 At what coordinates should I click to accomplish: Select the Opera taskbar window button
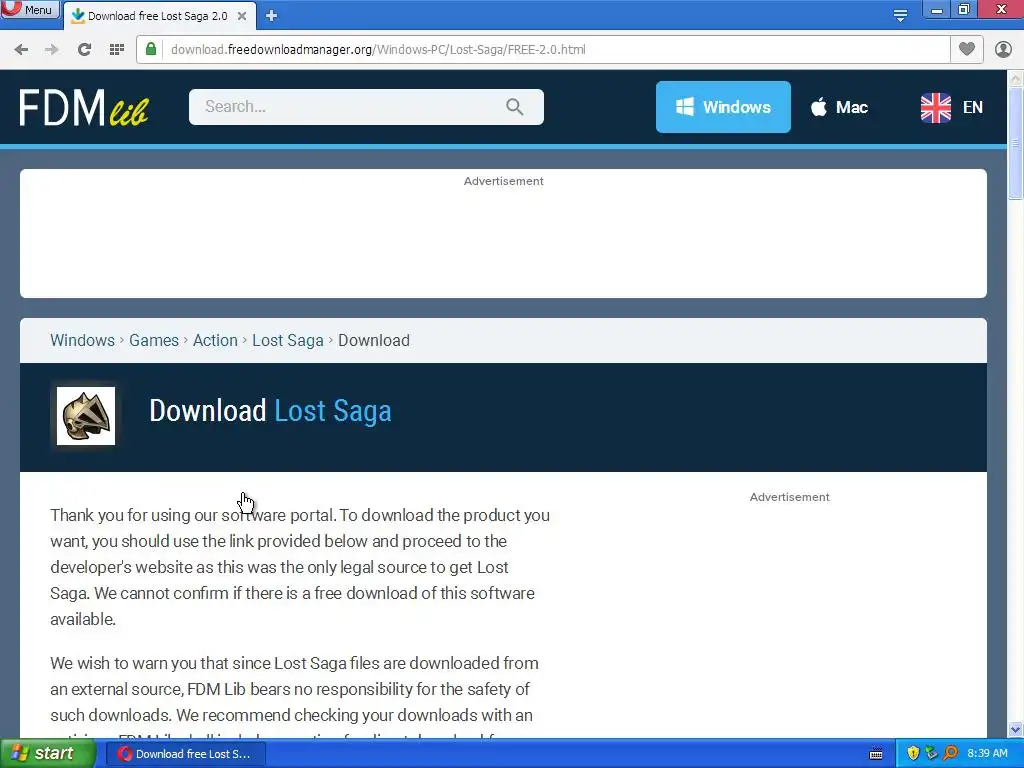pyautogui.click(x=185, y=754)
